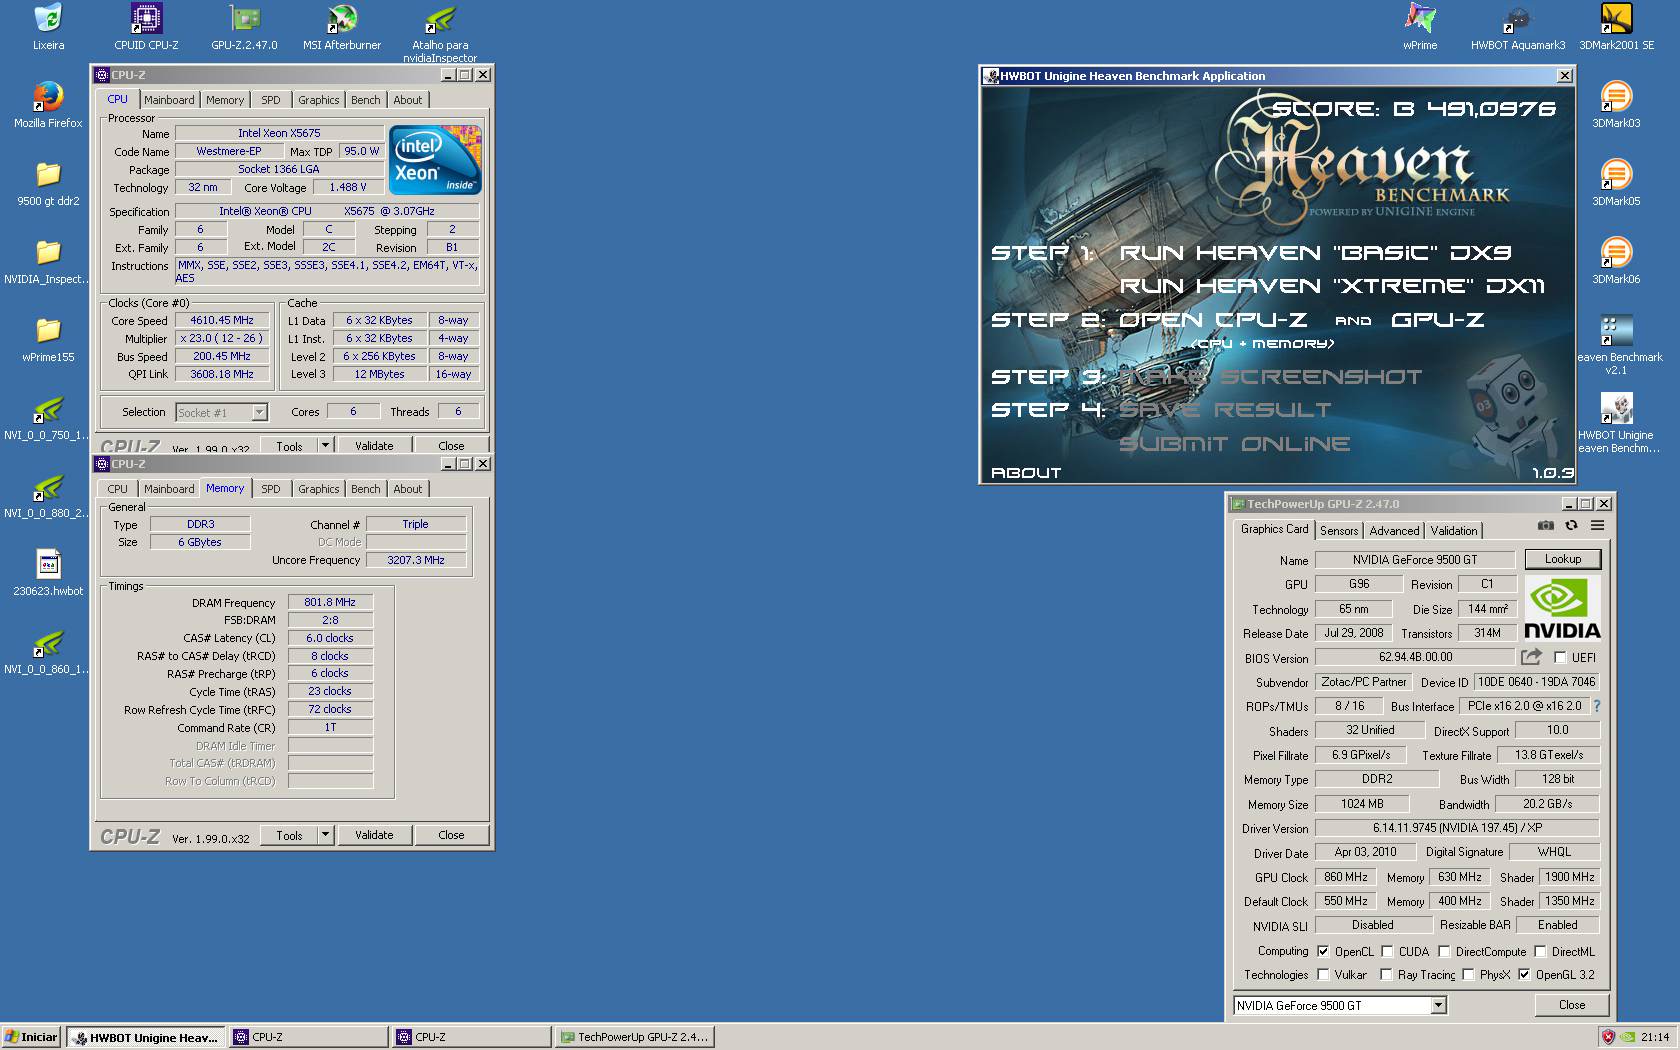Viewport: 1680px width, 1050px height.
Task: Select HWBOT Unigine Heaven taskbar item
Action: click(147, 1037)
